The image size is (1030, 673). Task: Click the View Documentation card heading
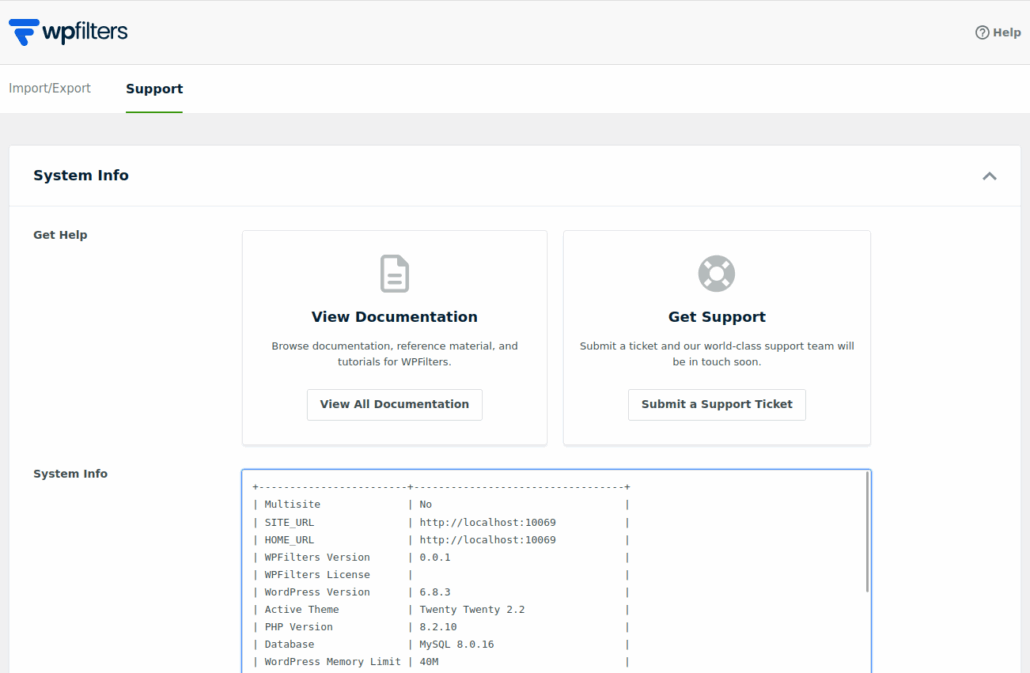(394, 317)
